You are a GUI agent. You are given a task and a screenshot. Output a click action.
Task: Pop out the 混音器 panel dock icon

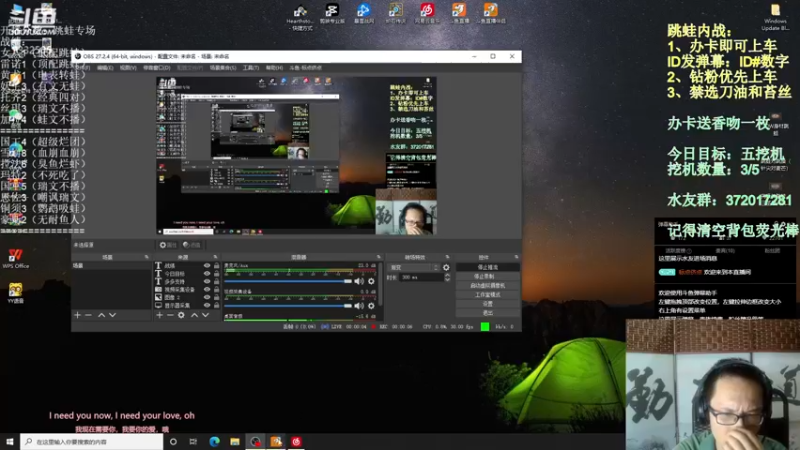[x=379, y=257]
